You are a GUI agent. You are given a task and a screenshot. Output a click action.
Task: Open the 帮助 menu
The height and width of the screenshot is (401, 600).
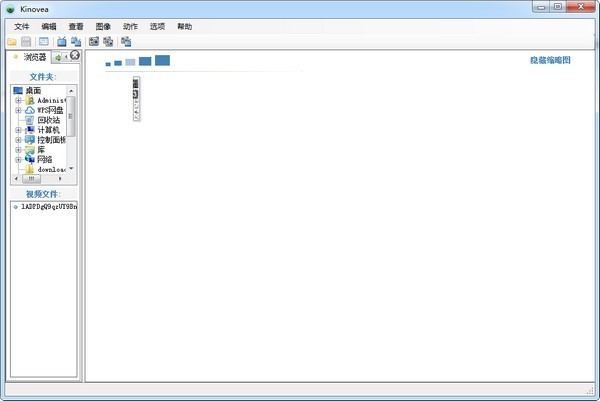[184, 26]
